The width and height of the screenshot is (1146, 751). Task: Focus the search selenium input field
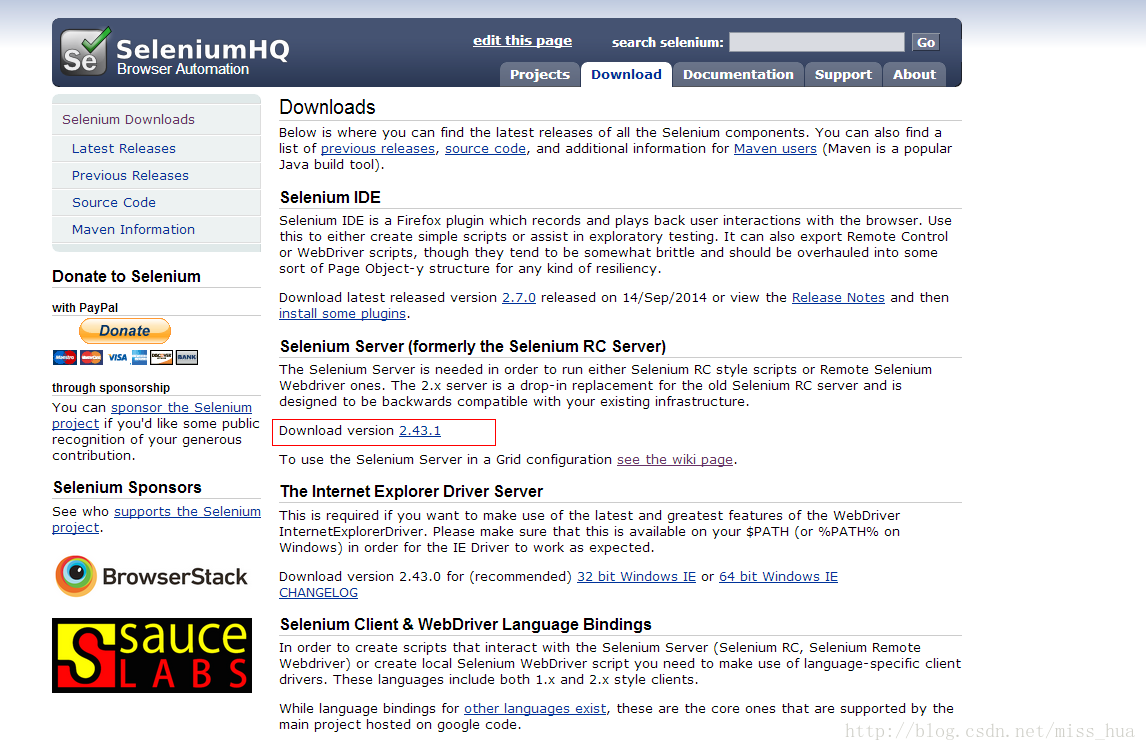[816, 42]
